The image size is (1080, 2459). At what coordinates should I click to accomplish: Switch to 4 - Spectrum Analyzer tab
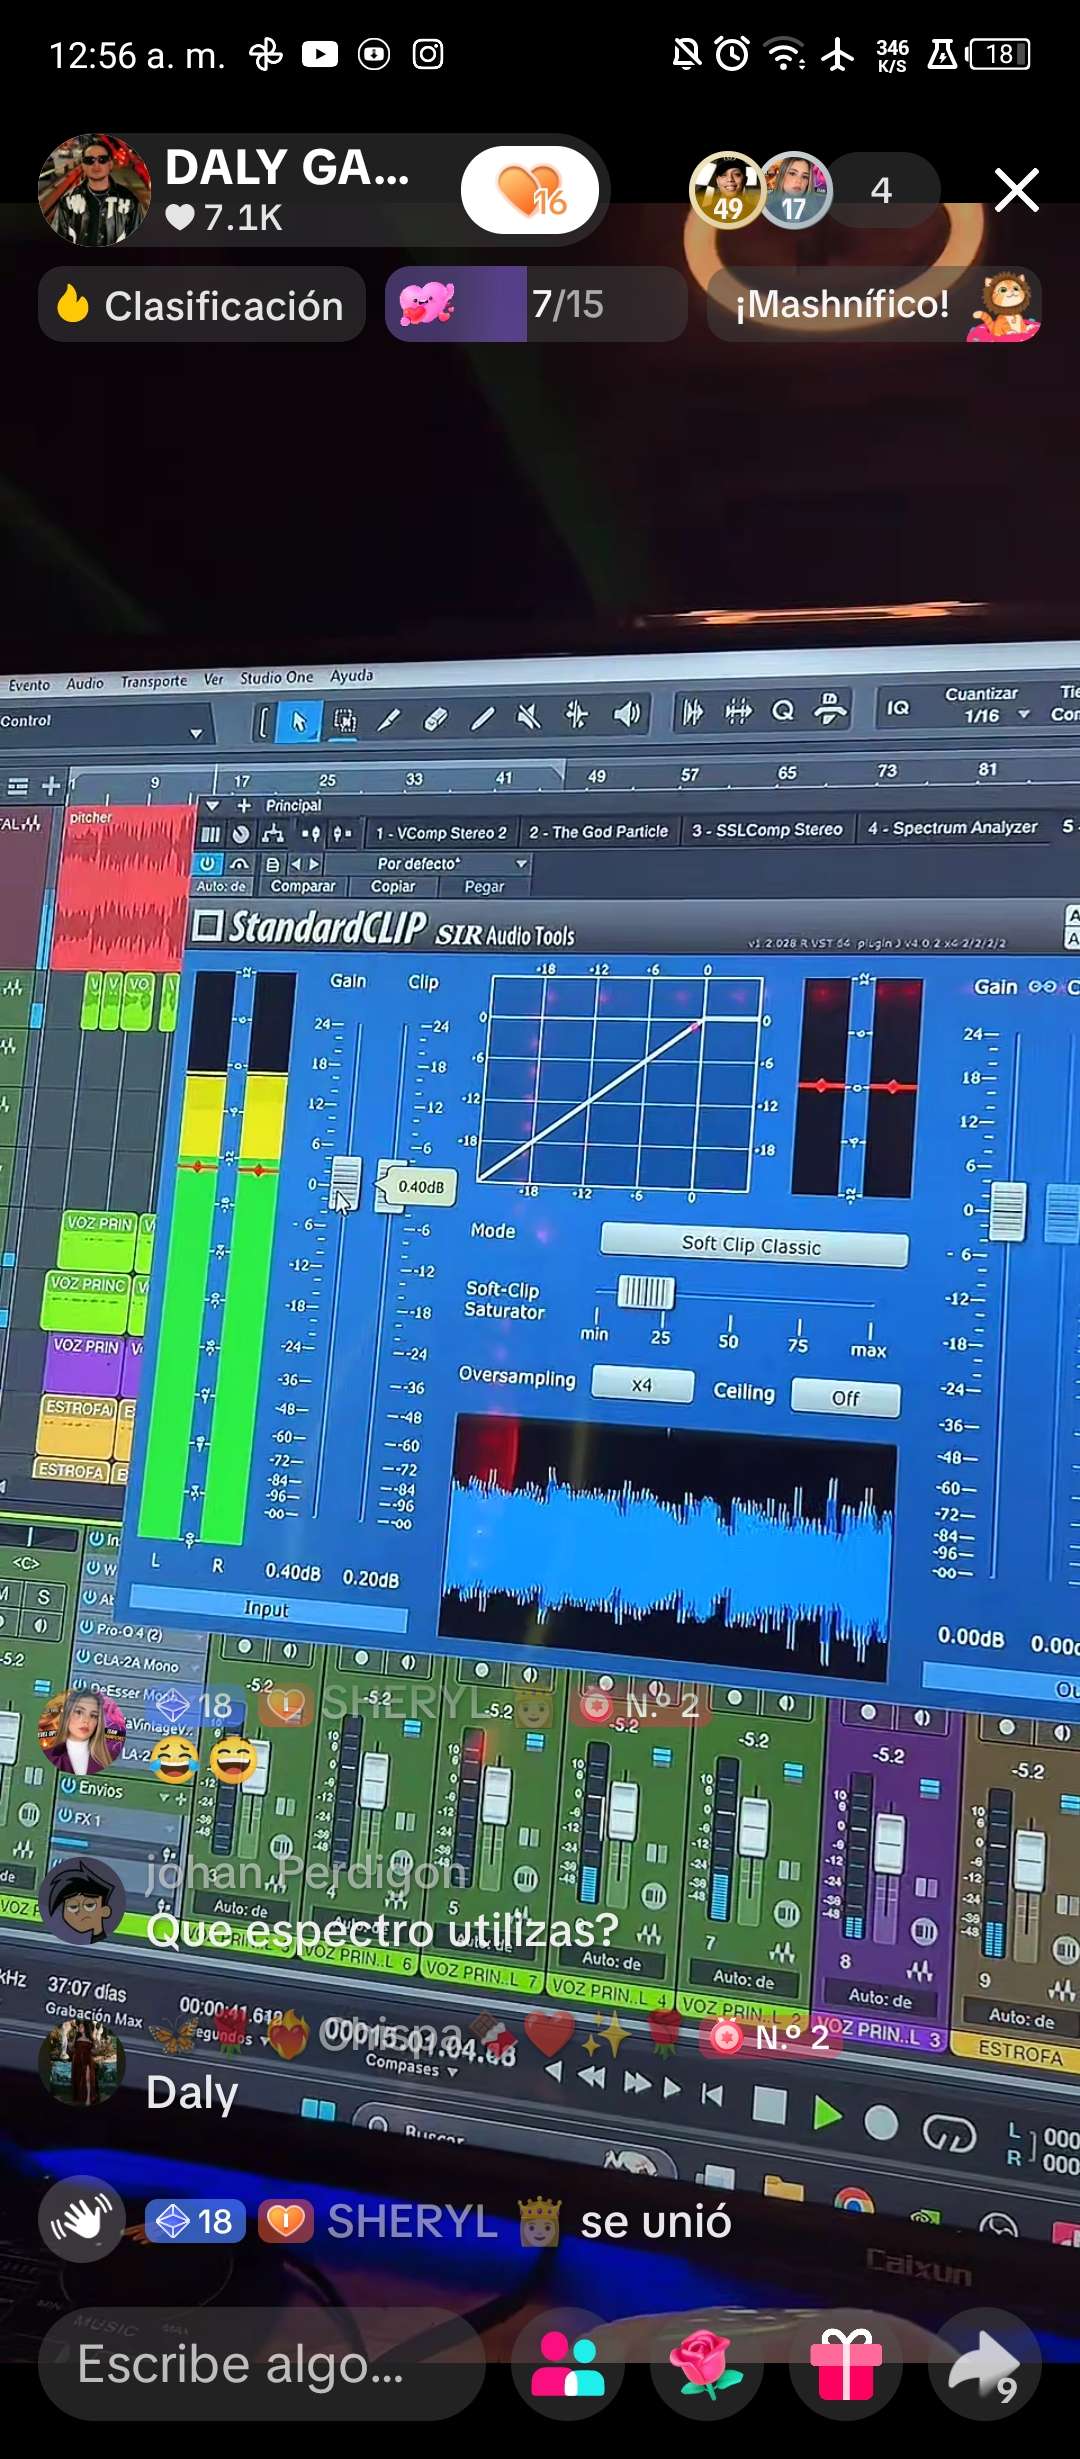tap(953, 828)
